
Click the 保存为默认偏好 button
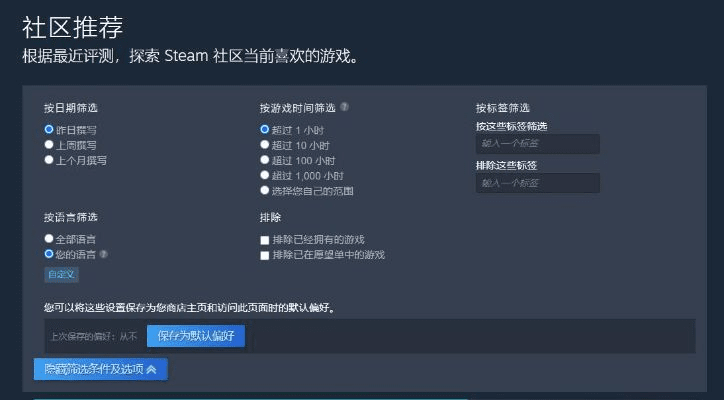[196, 336]
